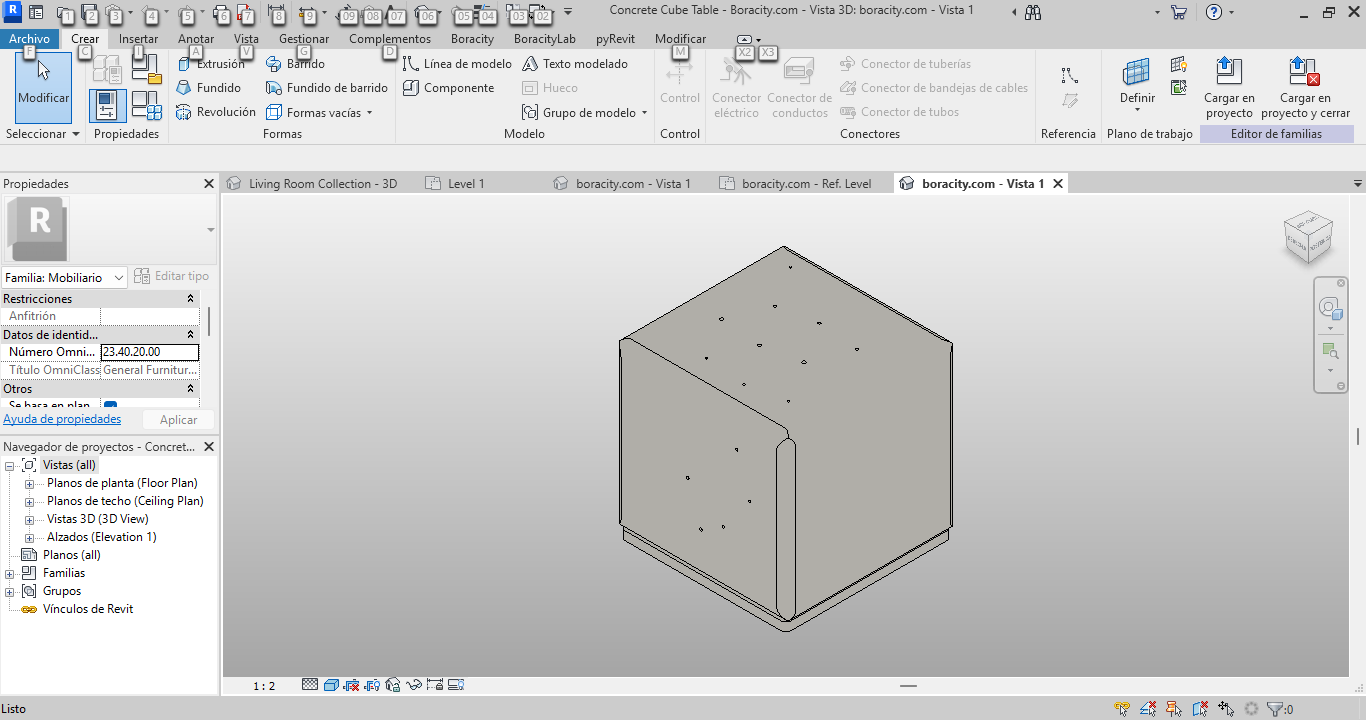
Task: Toggle select underlay elements option
Action: point(1149,709)
